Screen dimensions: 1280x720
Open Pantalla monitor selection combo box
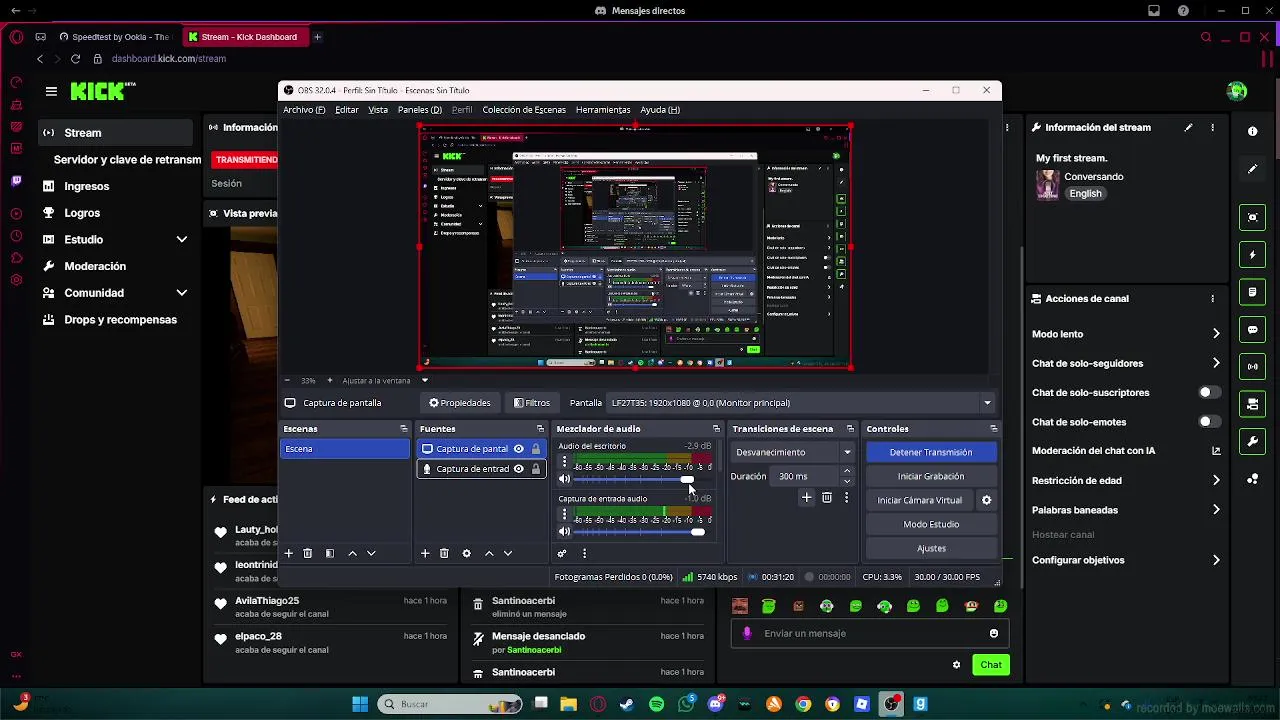point(800,403)
